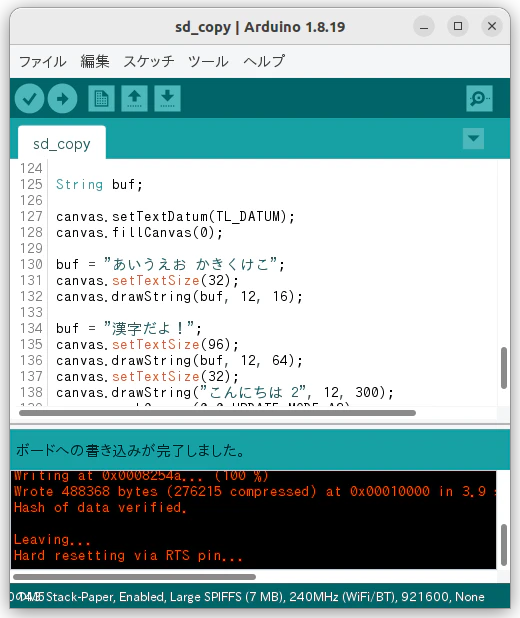
Task: Open a sketch with the up-arrow icon
Action: point(134,99)
